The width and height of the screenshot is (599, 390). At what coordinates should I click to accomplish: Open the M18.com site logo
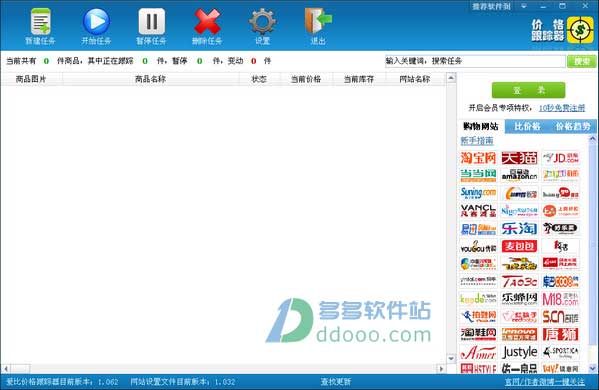pos(560,299)
